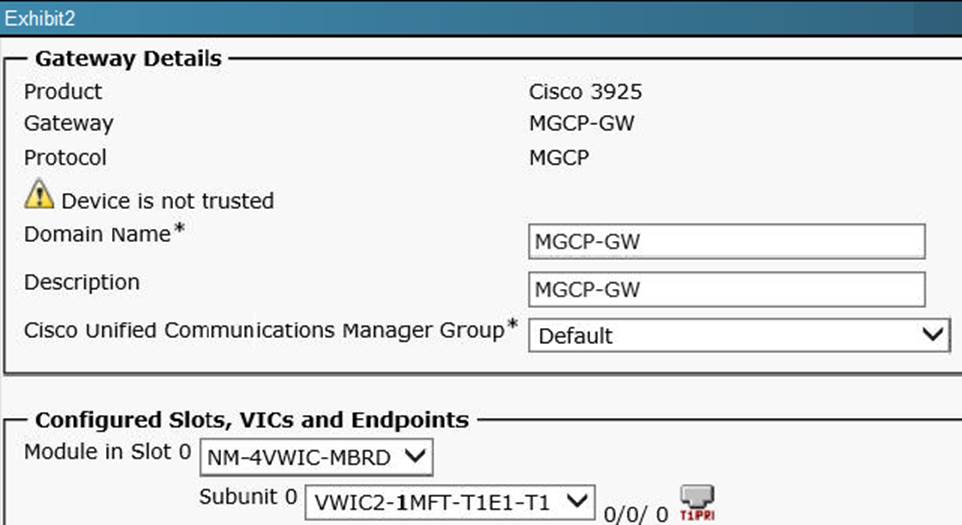Click the Cisco Unified Communications Manager Group label
This screenshot has height=525, width=962.
[x=263, y=330]
